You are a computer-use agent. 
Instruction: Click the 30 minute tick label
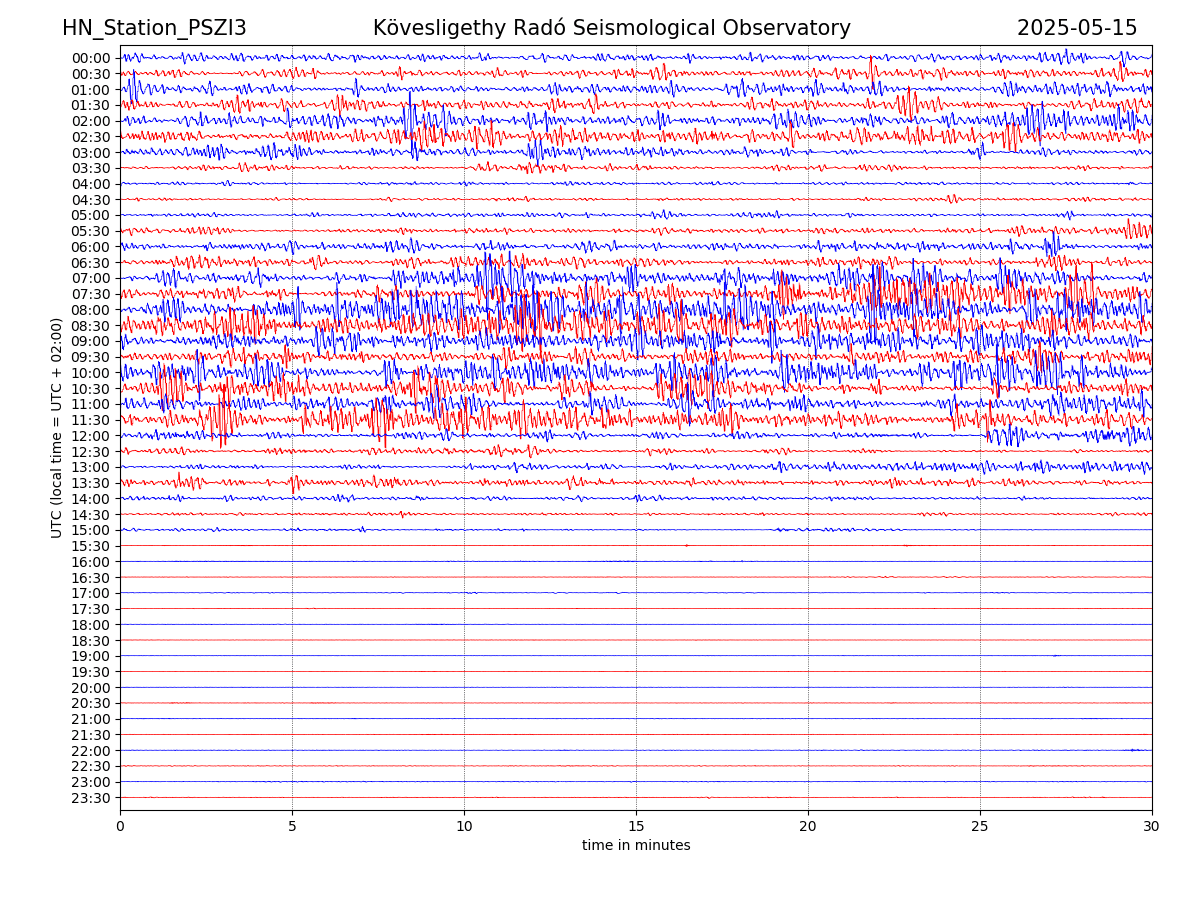[1152, 826]
